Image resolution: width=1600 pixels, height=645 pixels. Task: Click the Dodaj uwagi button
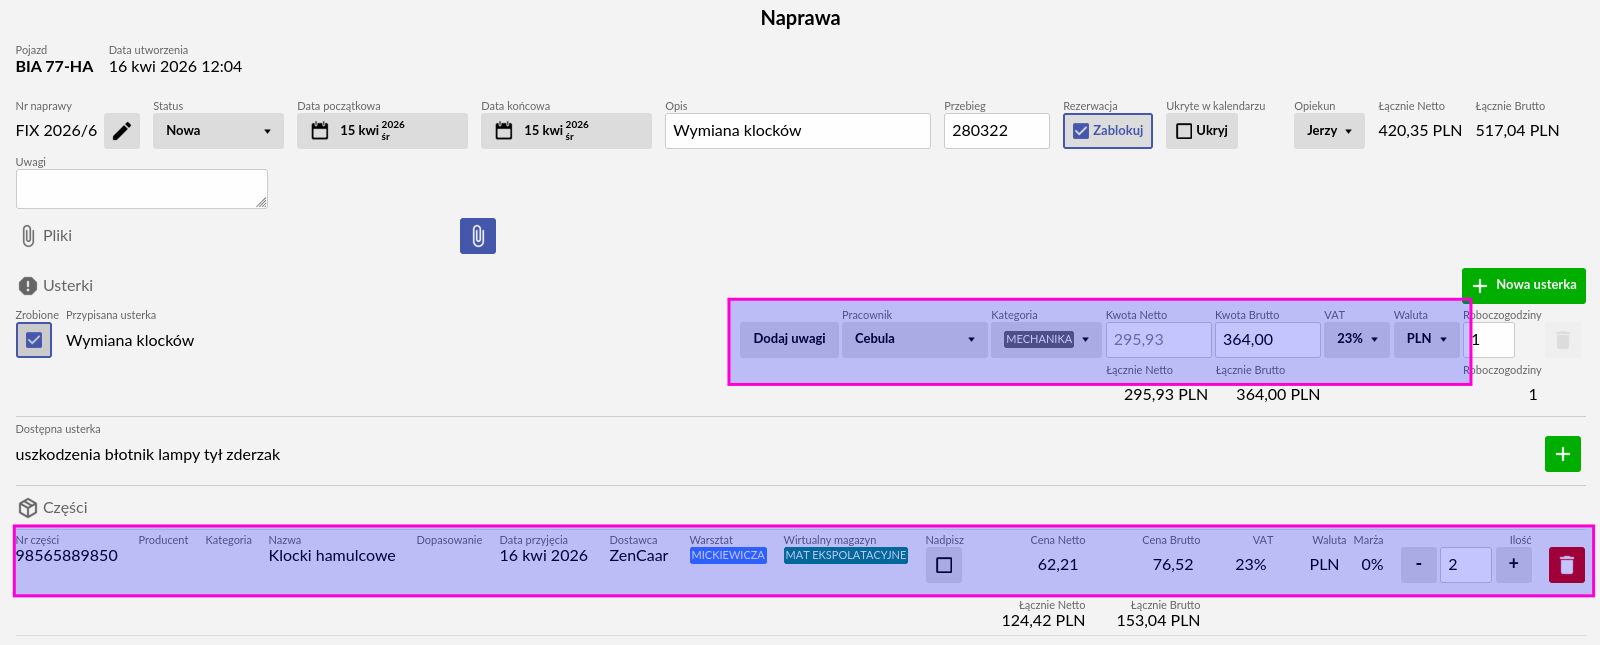coord(789,339)
